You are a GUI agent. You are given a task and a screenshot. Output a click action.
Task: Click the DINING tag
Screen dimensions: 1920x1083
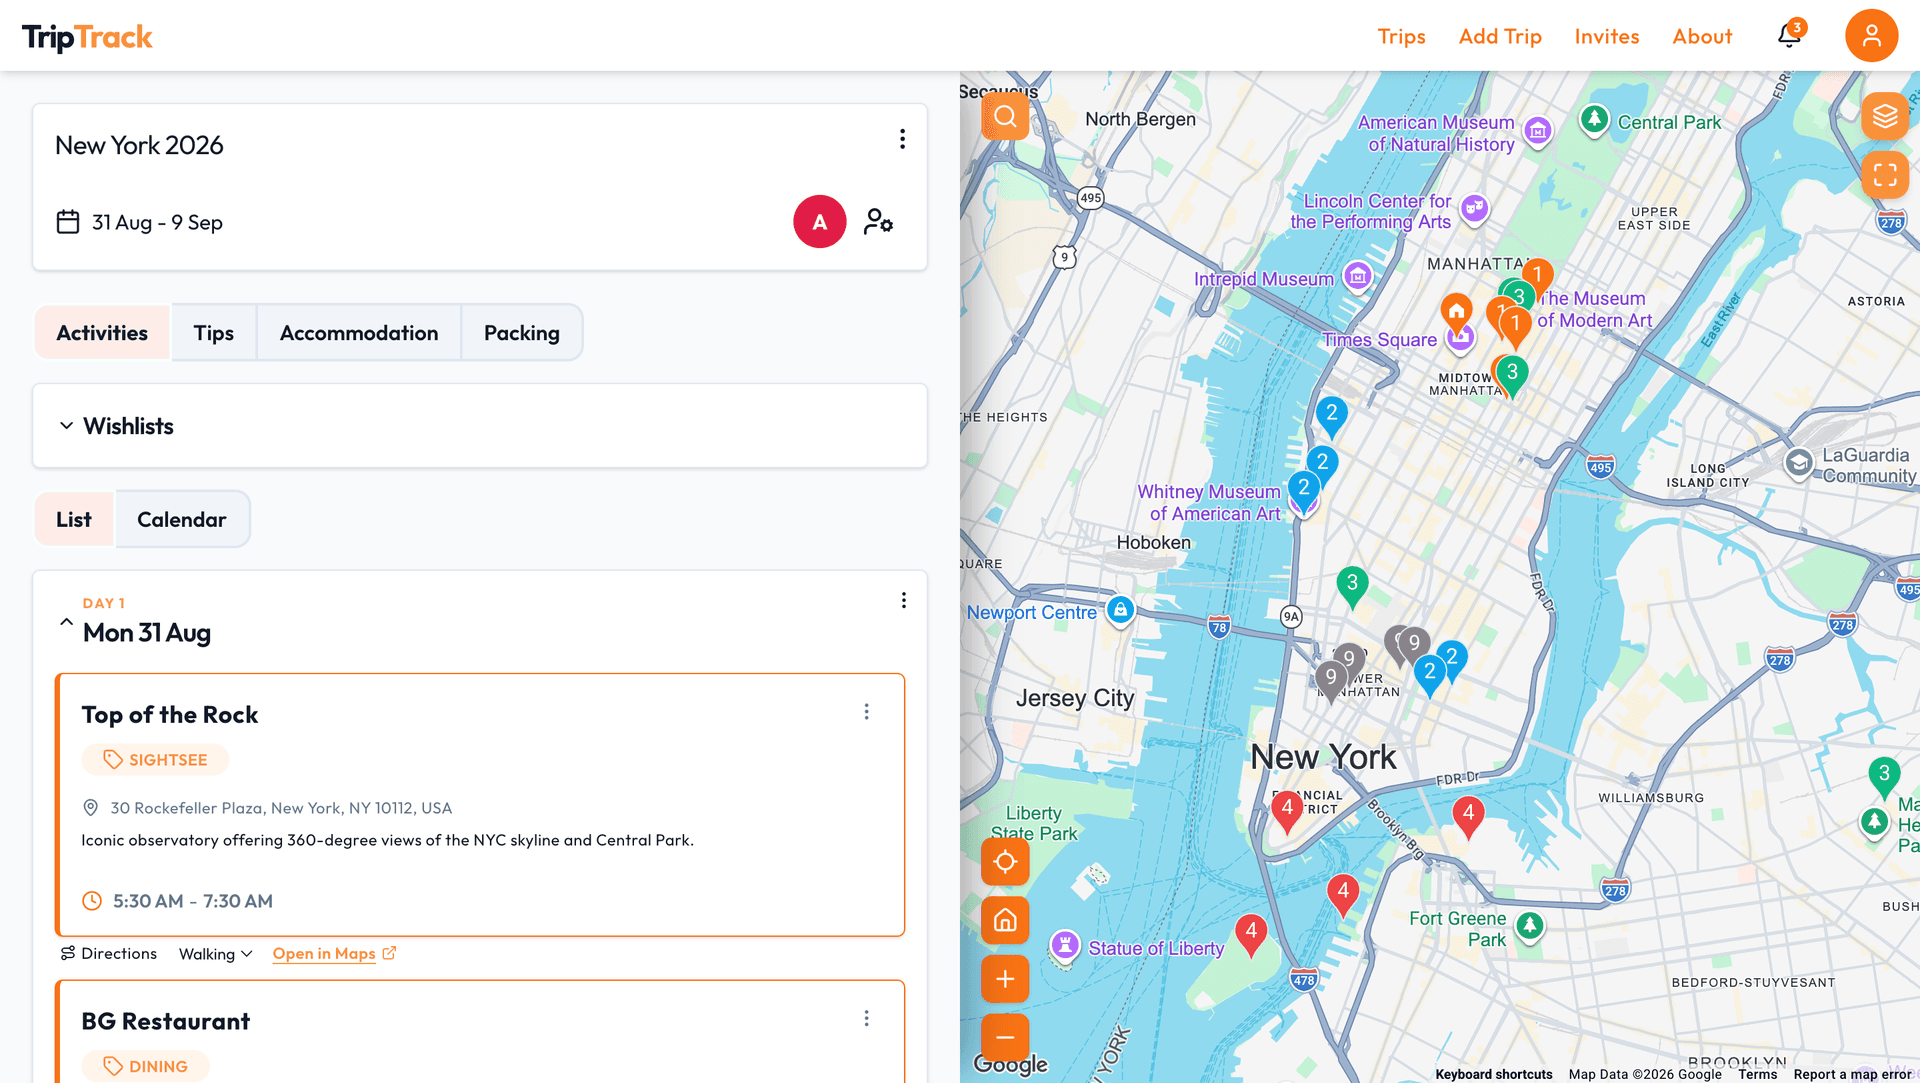tap(145, 1066)
